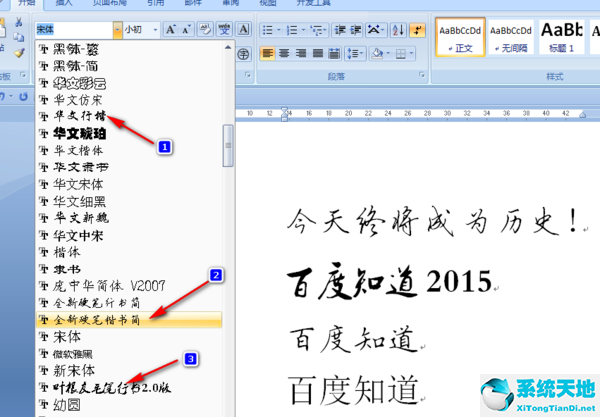
Task: Select font 华文彩云 in list
Action: 129,83
